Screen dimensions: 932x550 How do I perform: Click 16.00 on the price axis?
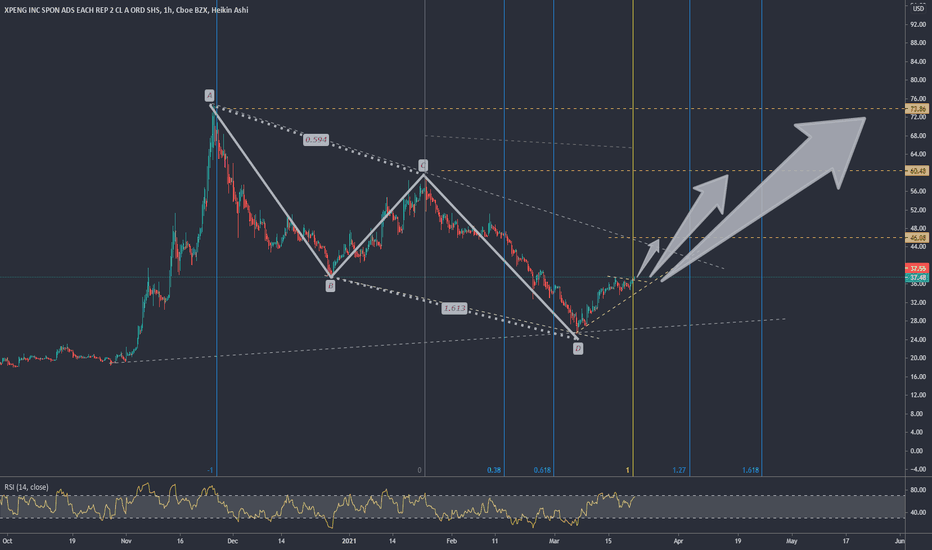[918, 376]
